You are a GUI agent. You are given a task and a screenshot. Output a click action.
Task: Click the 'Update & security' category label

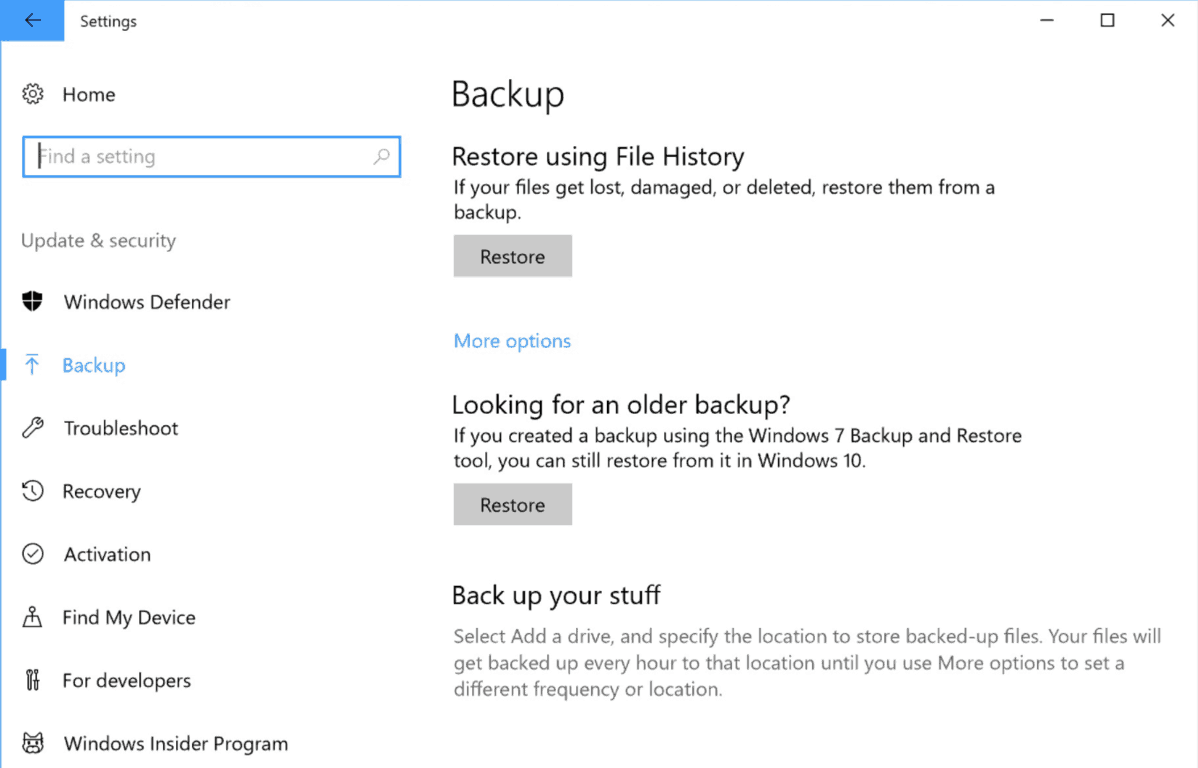pos(99,241)
